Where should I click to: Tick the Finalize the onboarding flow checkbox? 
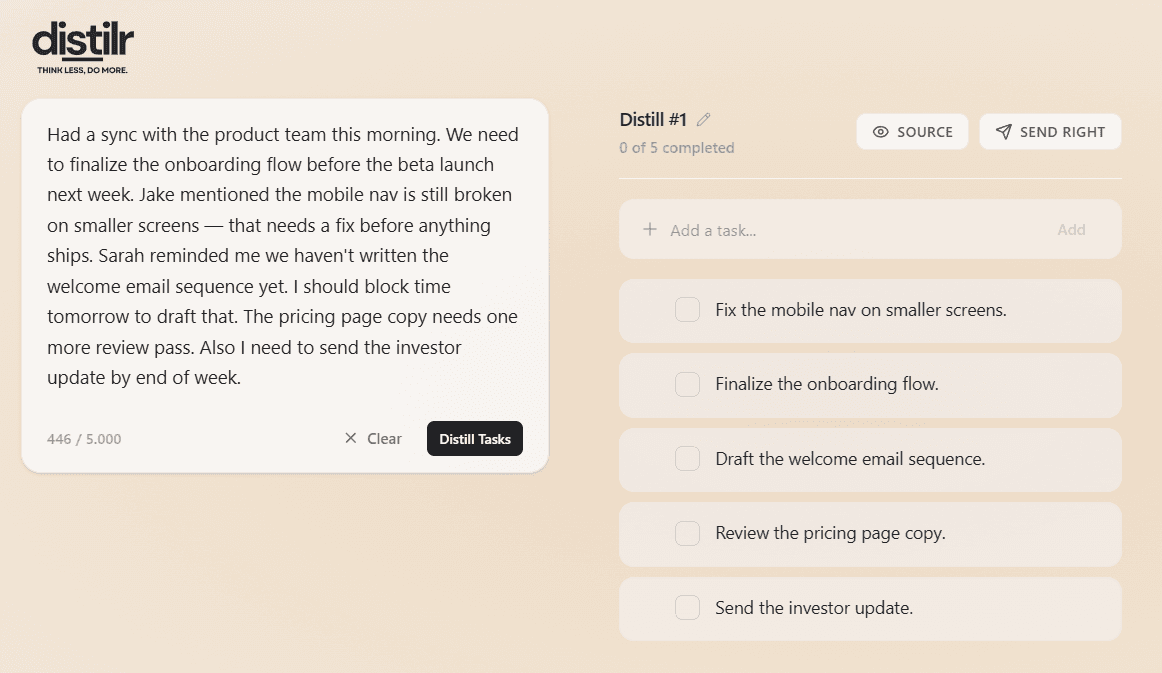[x=687, y=384]
